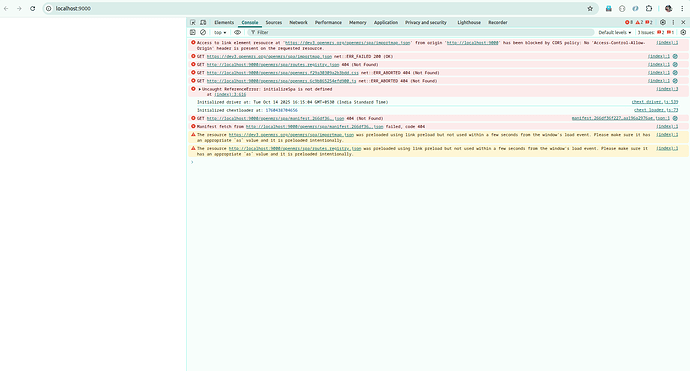Open the manifest json URL in GET 404 row

click(x=275, y=119)
